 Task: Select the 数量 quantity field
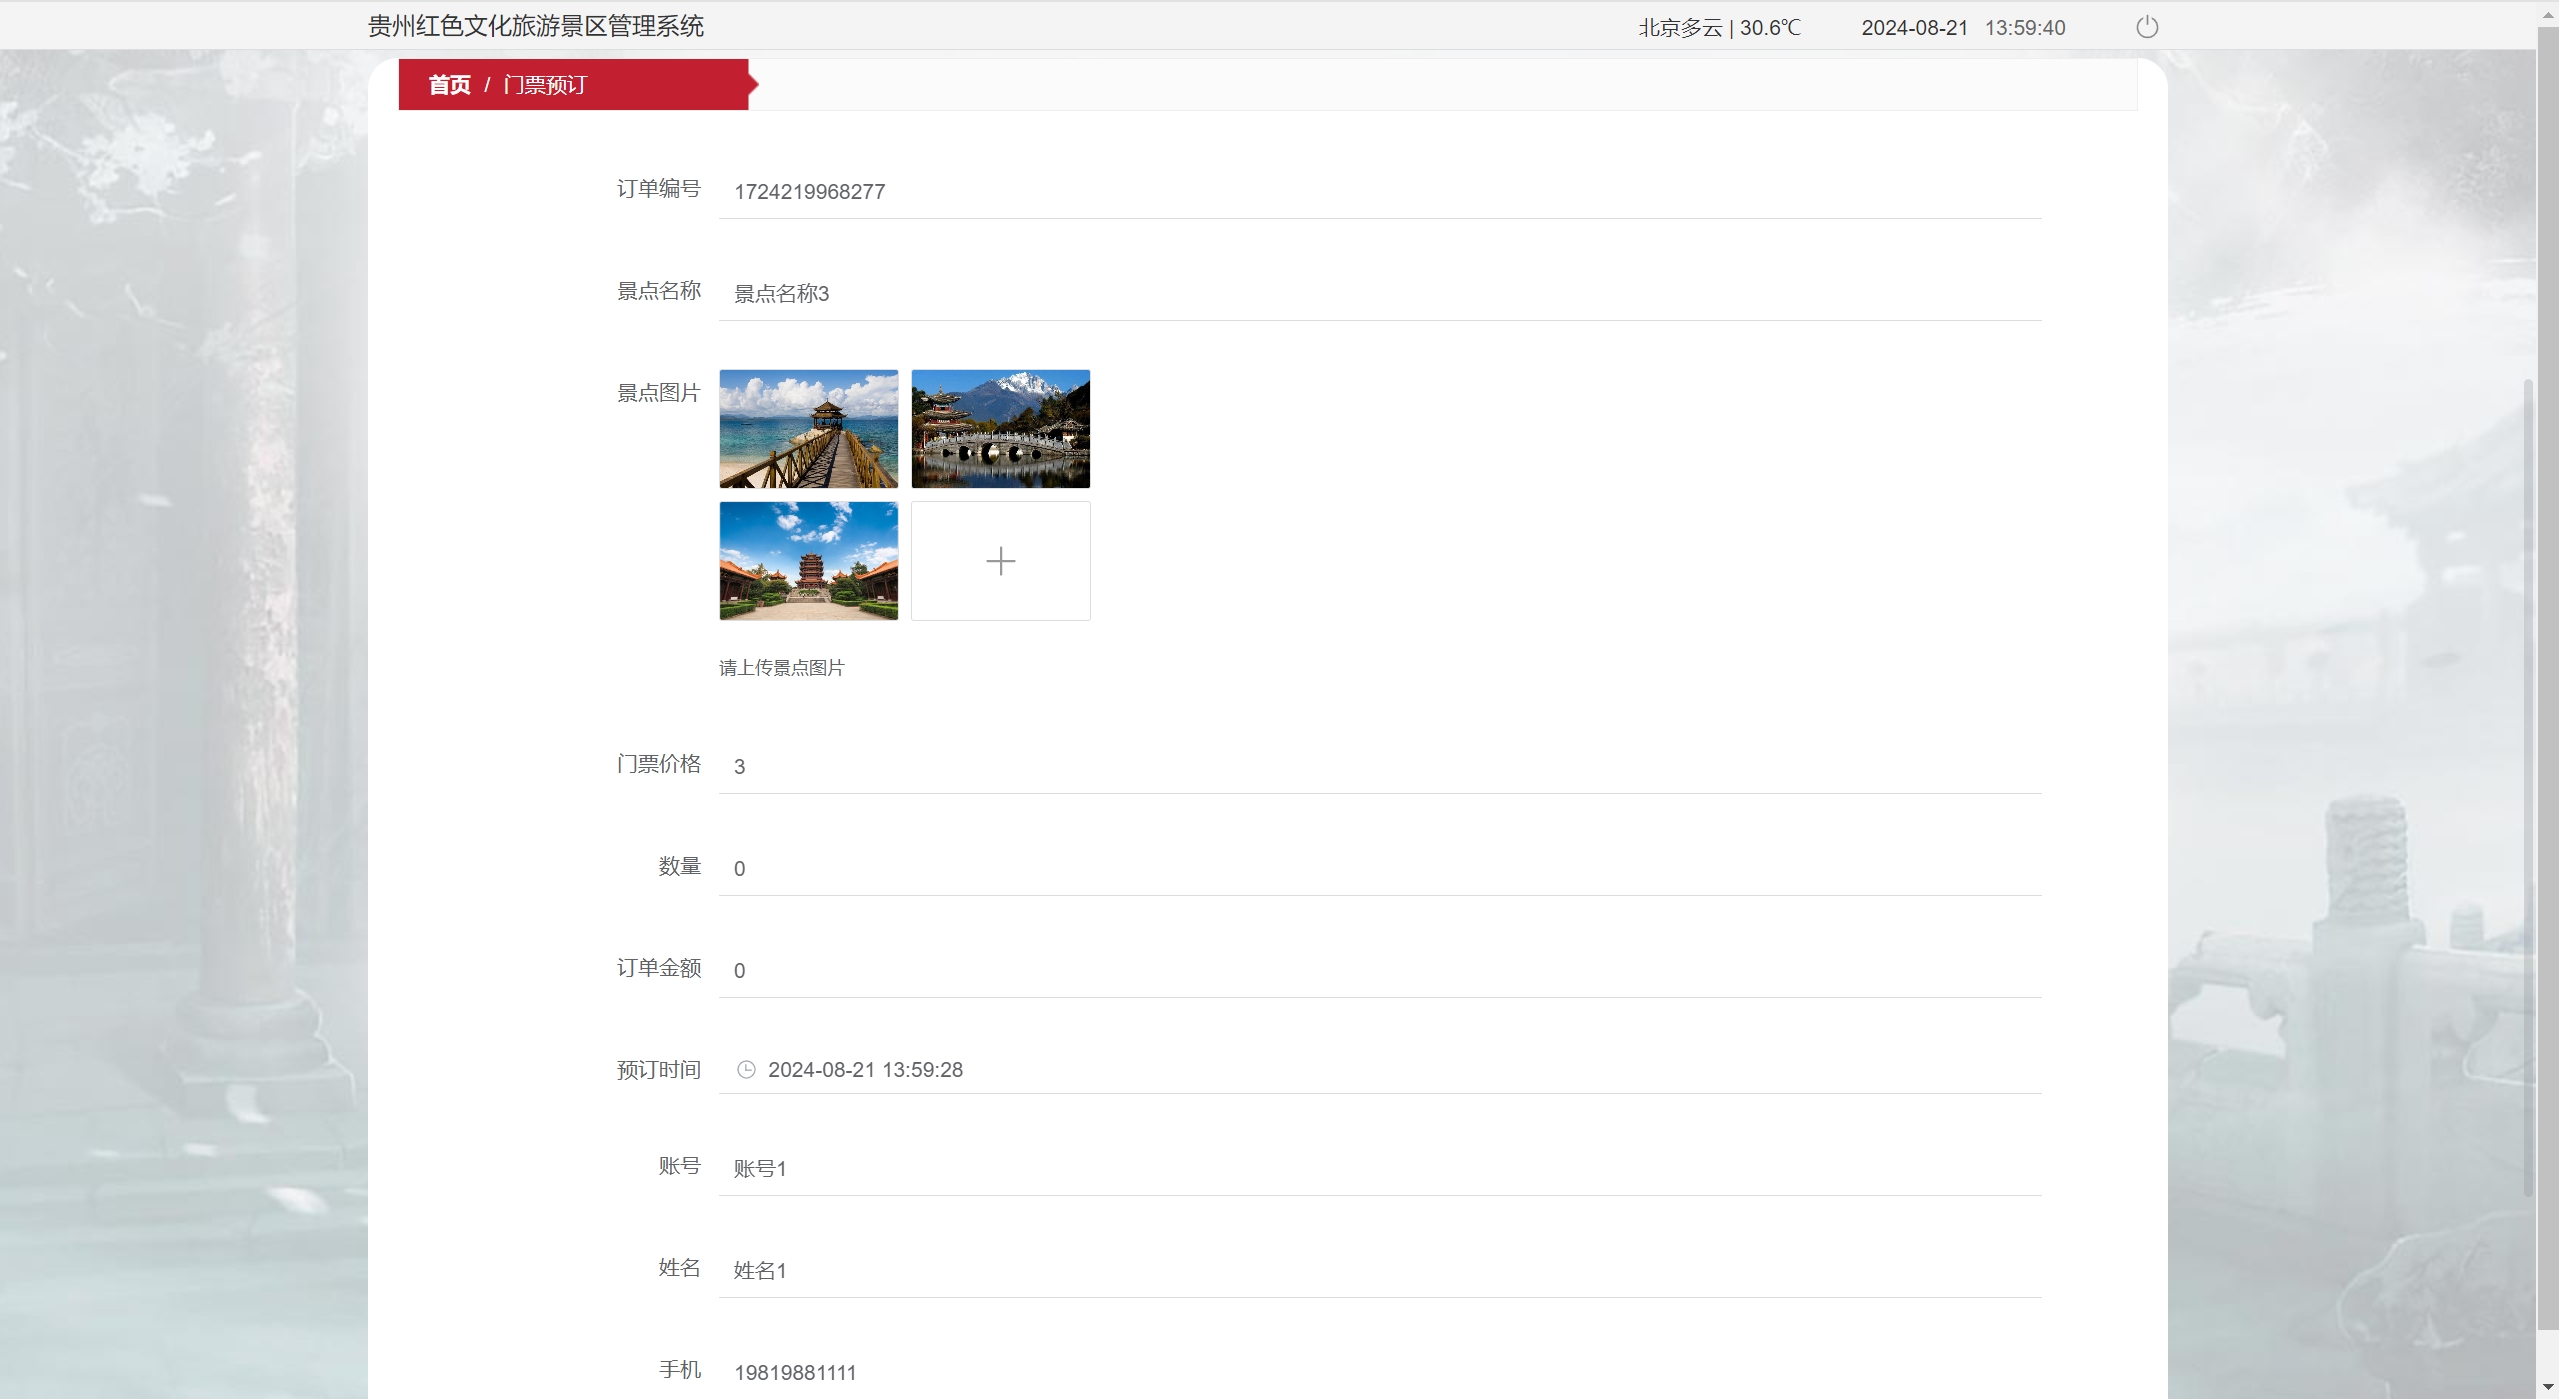[x=1378, y=869]
